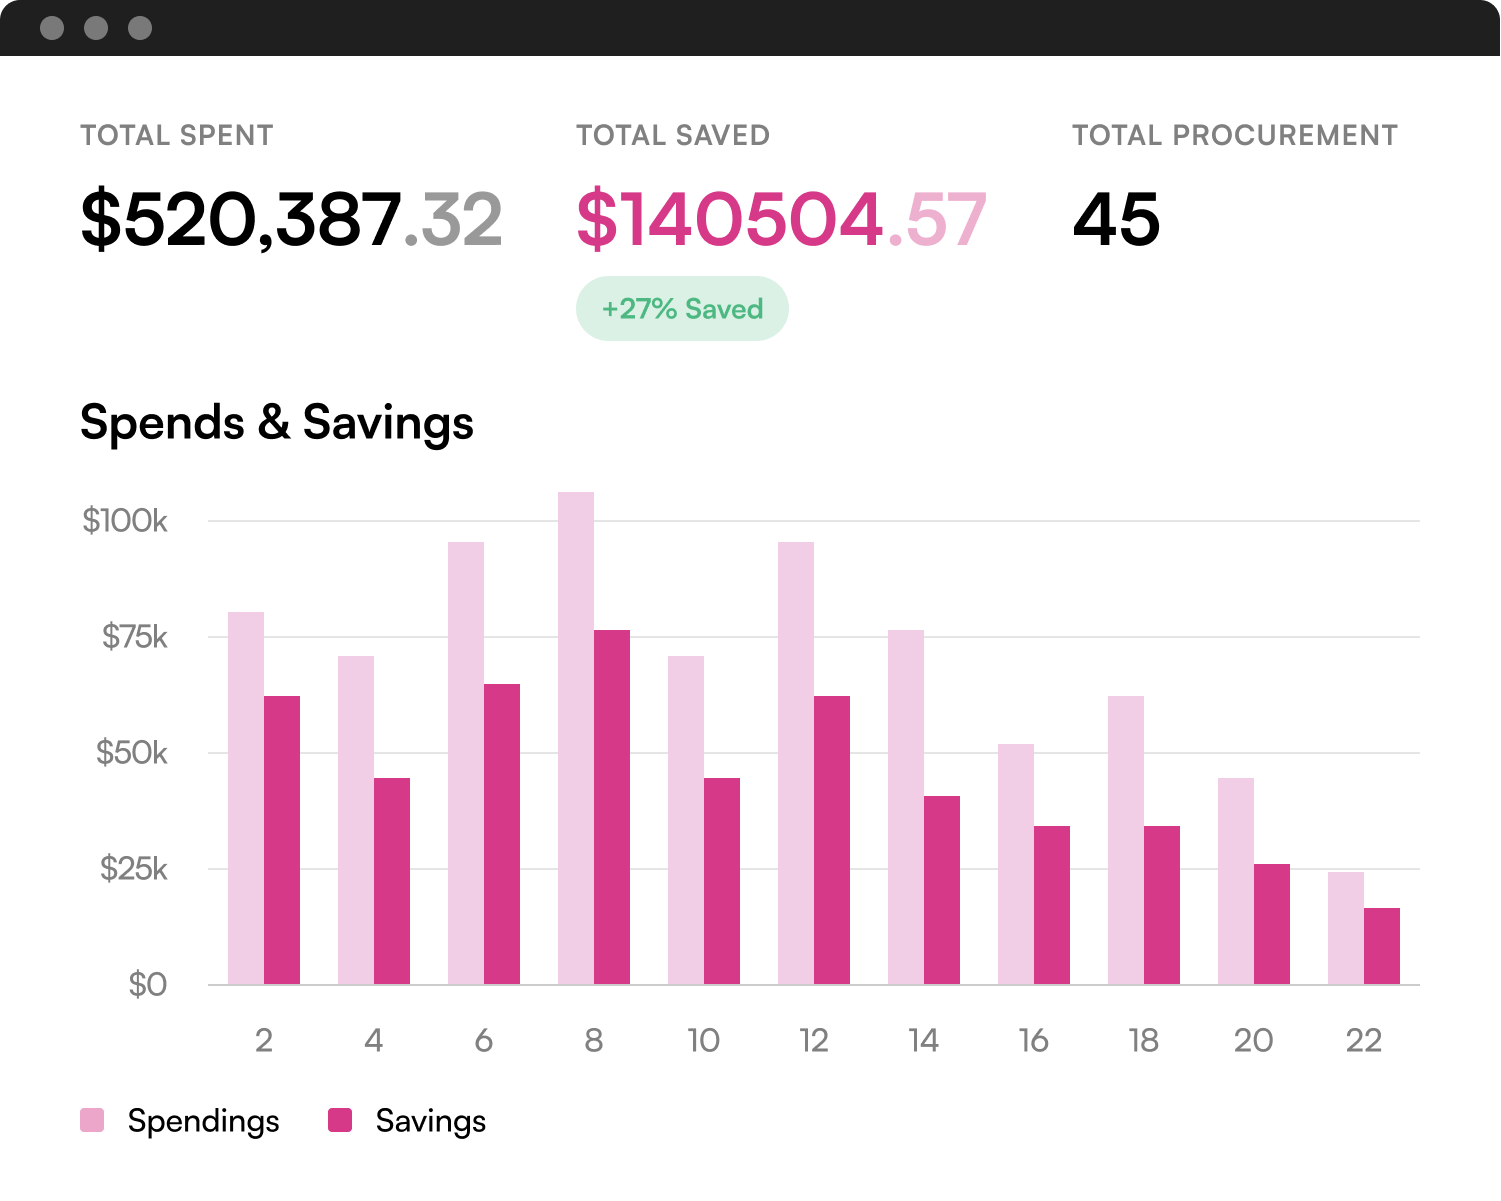
Task: Click the x-axis label 18
Action: coord(1144,1041)
